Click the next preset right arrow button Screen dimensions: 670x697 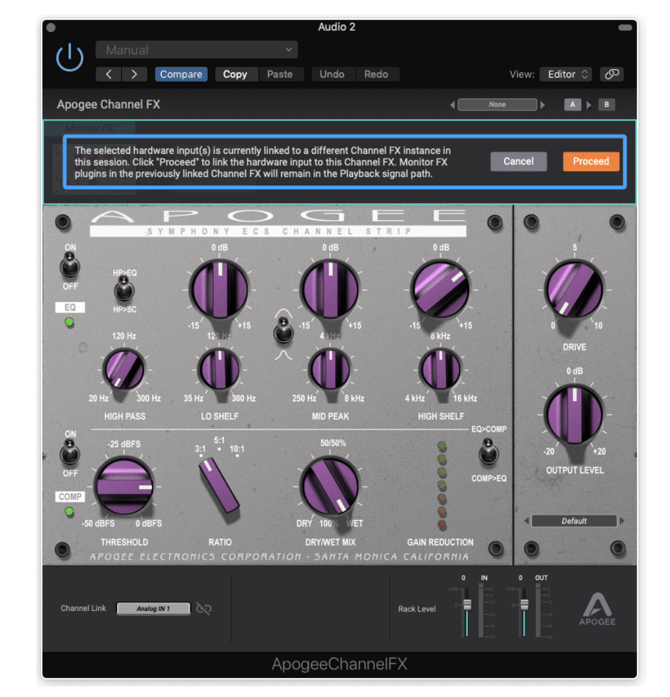(134, 74)
